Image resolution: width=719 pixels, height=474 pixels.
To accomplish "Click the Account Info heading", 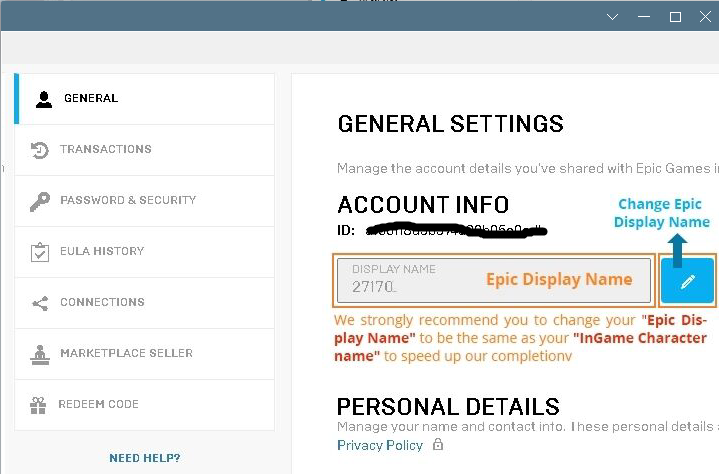I will coord(423,204).
